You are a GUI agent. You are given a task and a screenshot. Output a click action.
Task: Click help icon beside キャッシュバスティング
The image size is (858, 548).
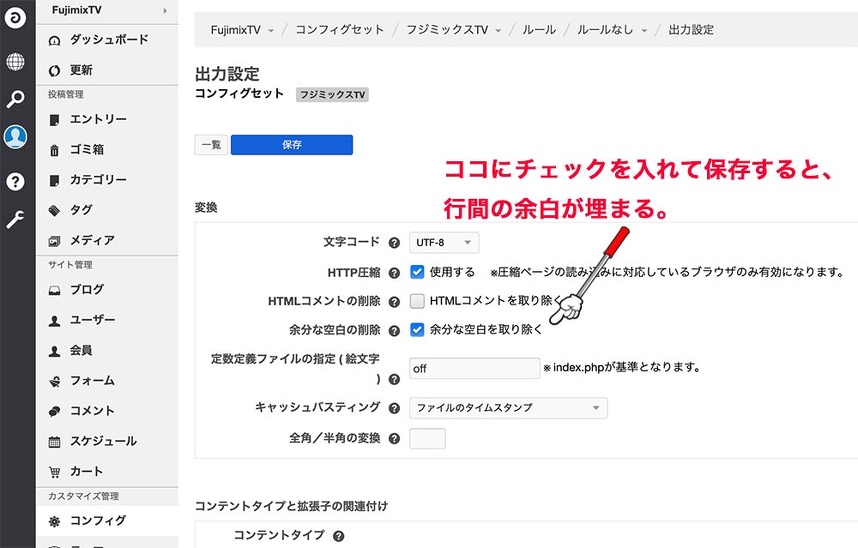[x=394, y=408]
